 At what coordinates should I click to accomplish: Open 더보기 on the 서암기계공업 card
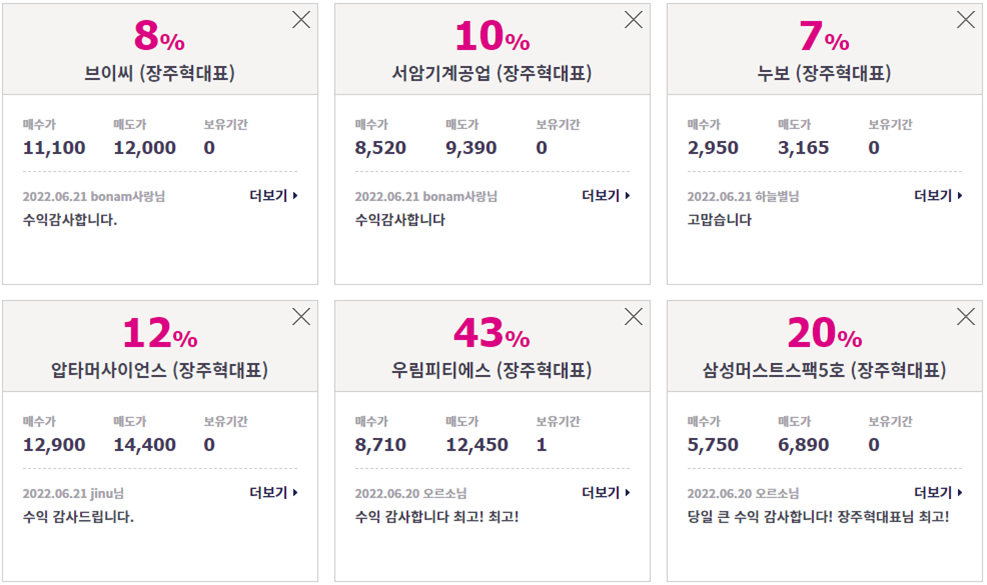pyautogui.click(x=606, y=196)
